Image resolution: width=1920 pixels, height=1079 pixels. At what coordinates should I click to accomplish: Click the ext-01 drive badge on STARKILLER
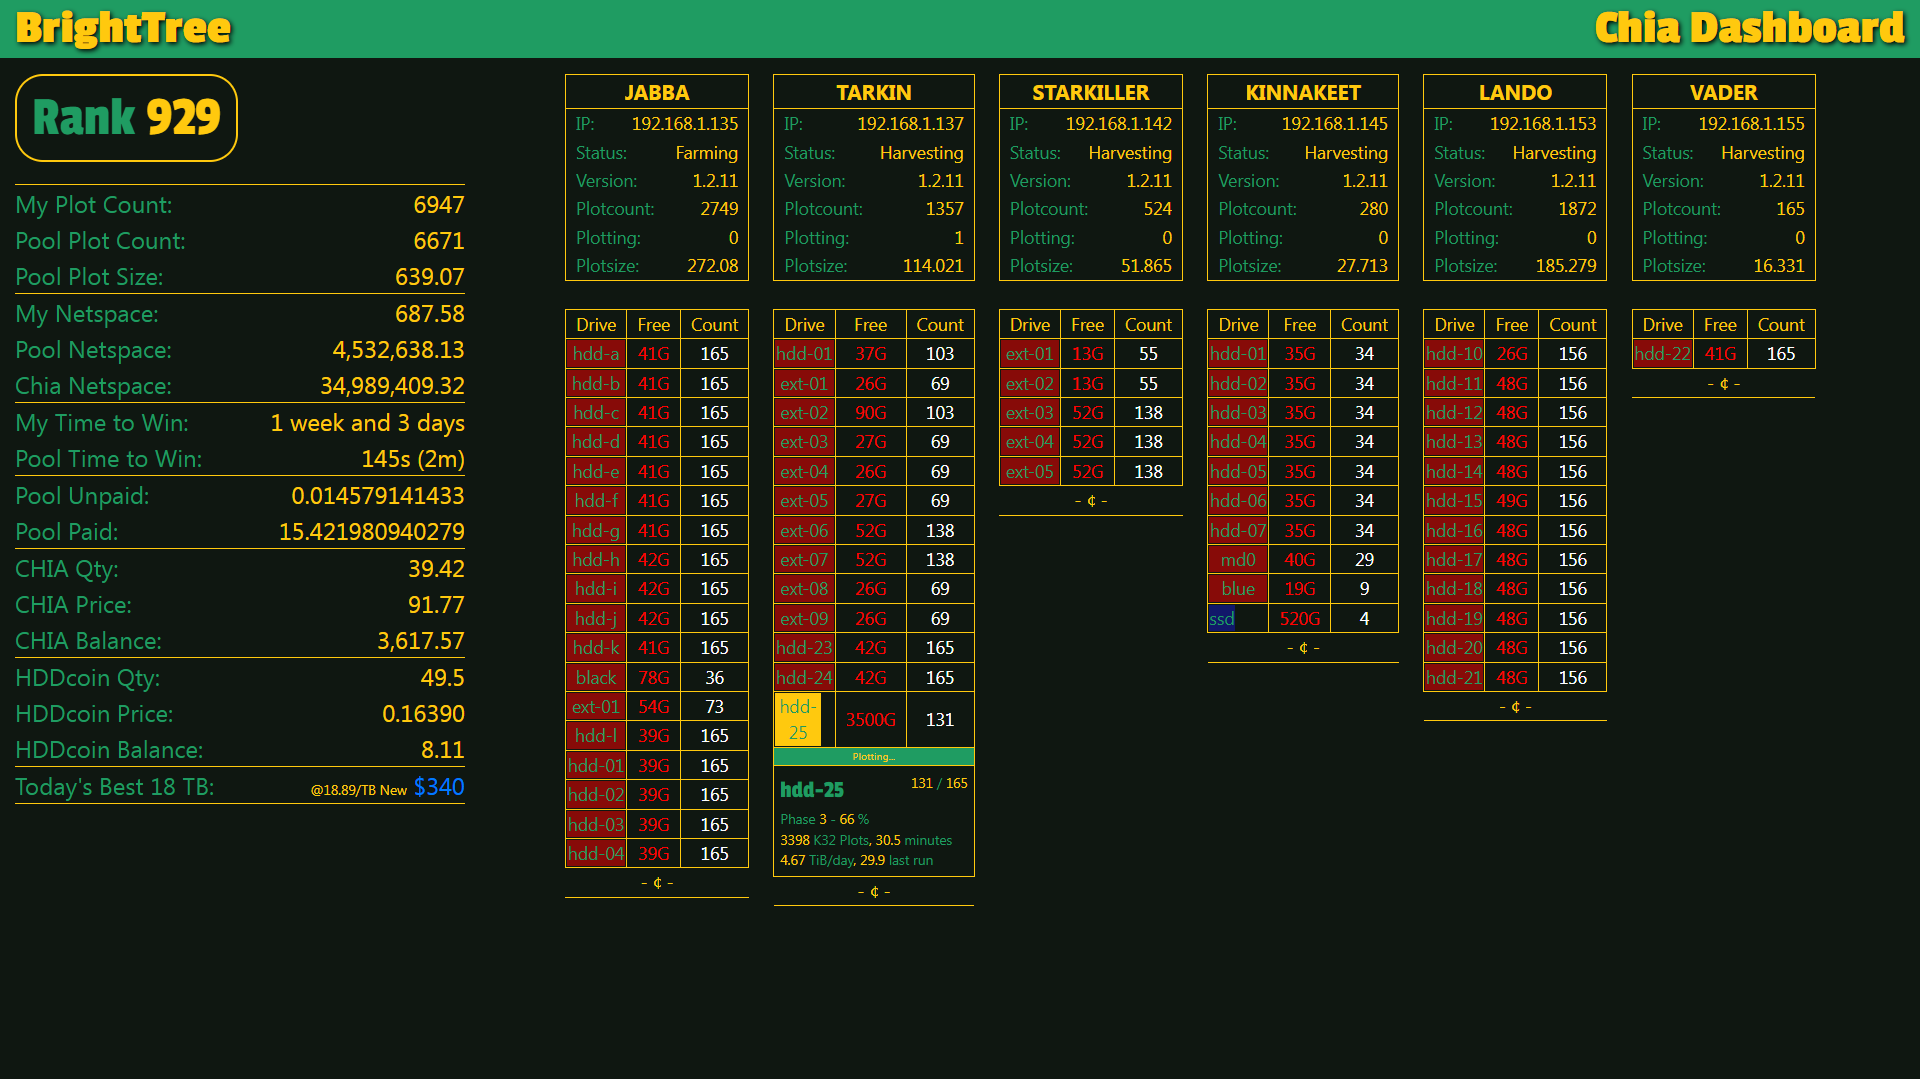(1029, 353)
